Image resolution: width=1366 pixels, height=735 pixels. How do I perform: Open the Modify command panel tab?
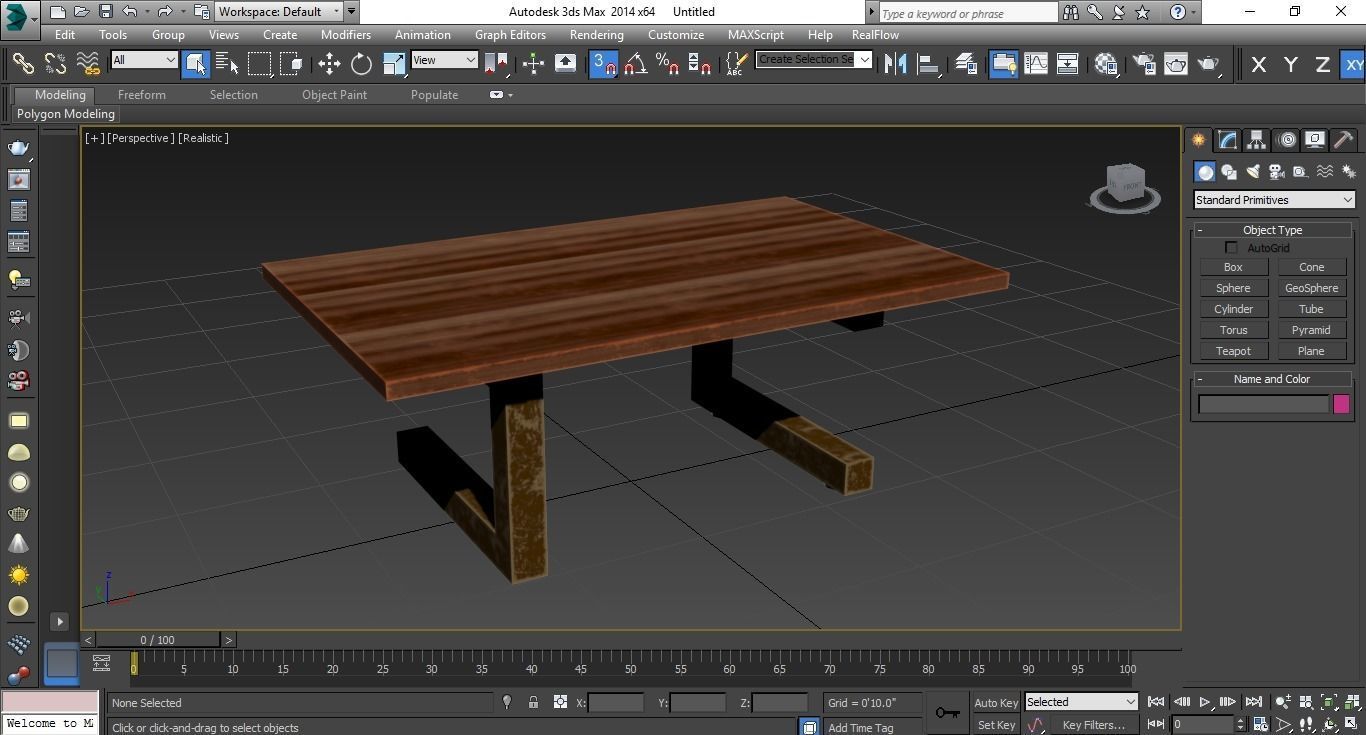(x=1227, y=140)
